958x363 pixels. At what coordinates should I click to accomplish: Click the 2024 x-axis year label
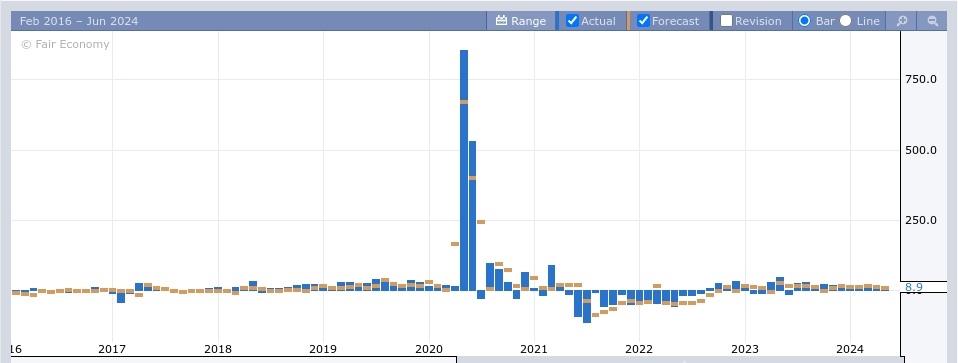[850, 350]
